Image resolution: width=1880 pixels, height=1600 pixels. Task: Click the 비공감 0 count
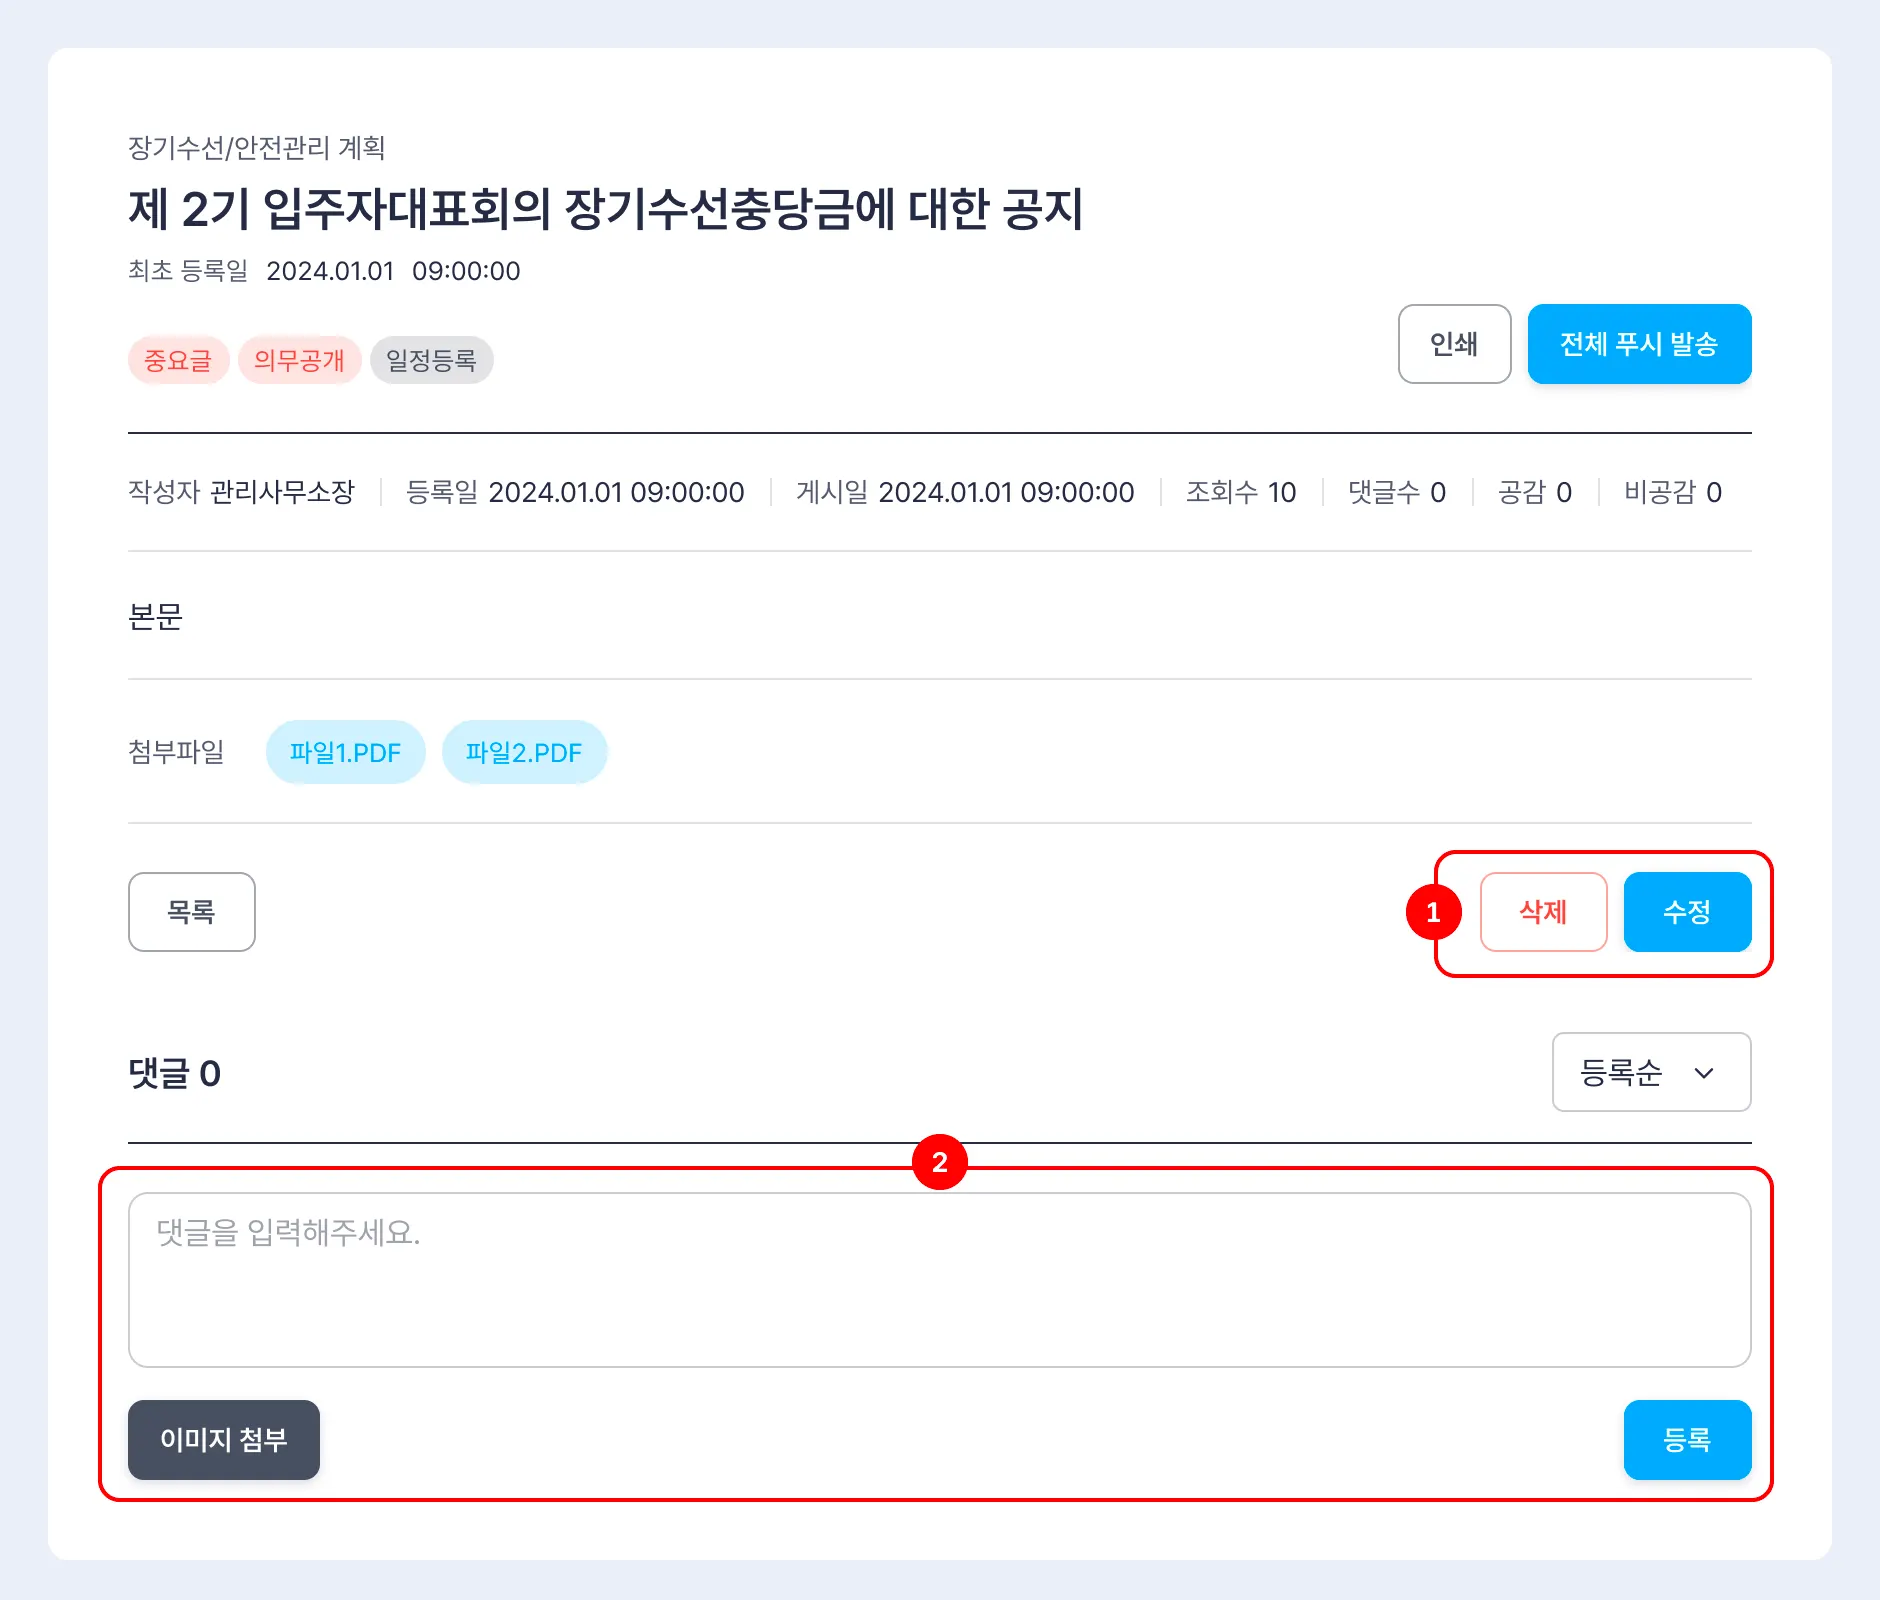[1672, 492]
